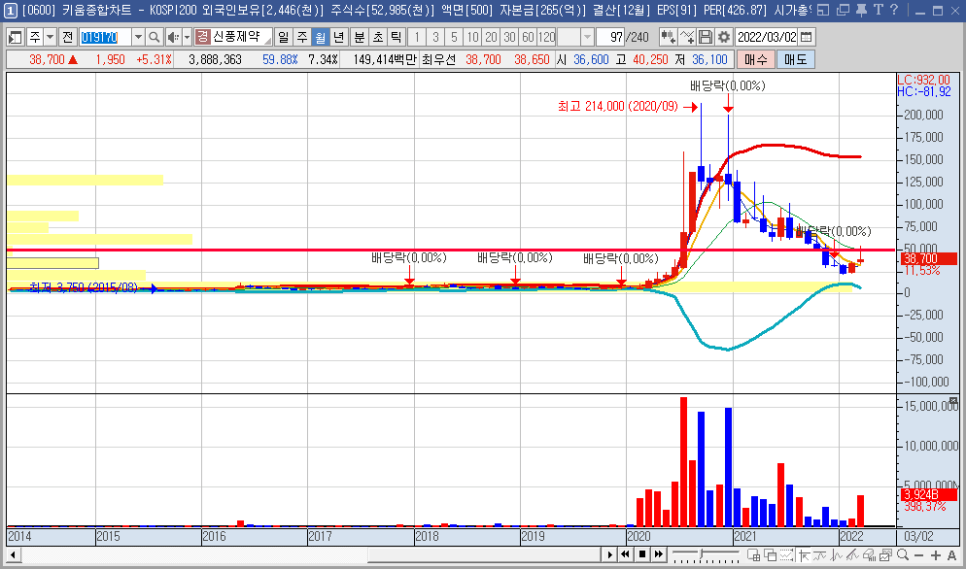Switch to 일 (daily) chart period
This screenshot has width=966, height=569.
(x=284, y=37)
